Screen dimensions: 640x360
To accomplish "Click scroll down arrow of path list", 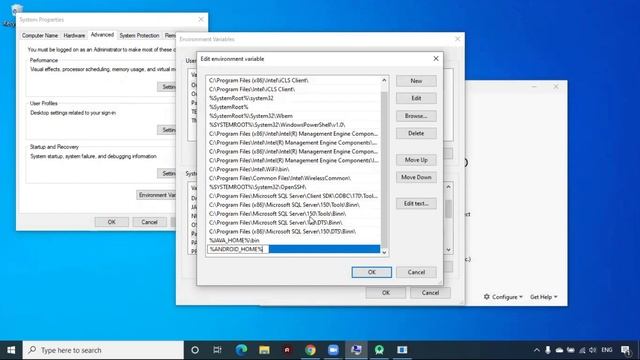I will pos(384,252).
